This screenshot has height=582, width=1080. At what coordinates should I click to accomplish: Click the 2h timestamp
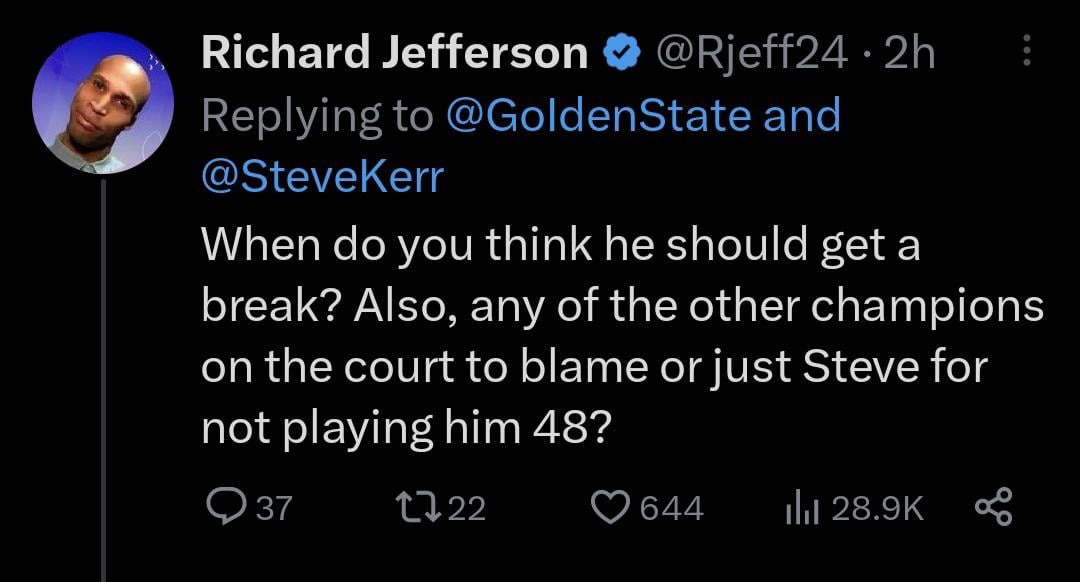coord(909,53)
